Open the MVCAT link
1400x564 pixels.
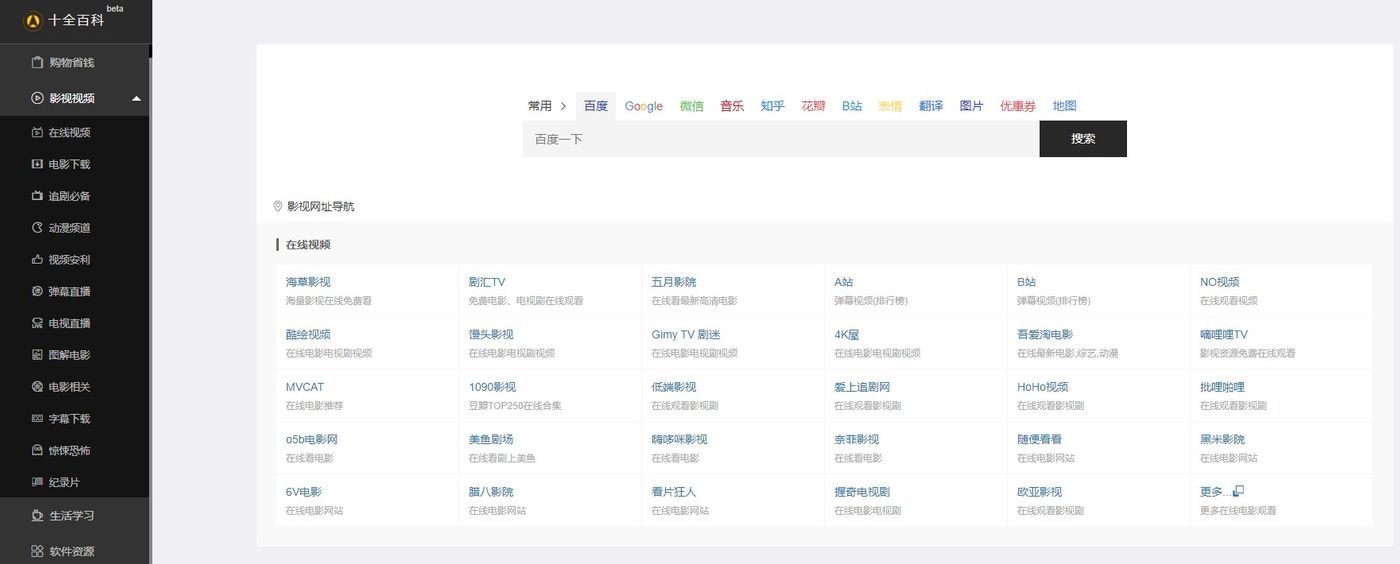click(305, 387)
